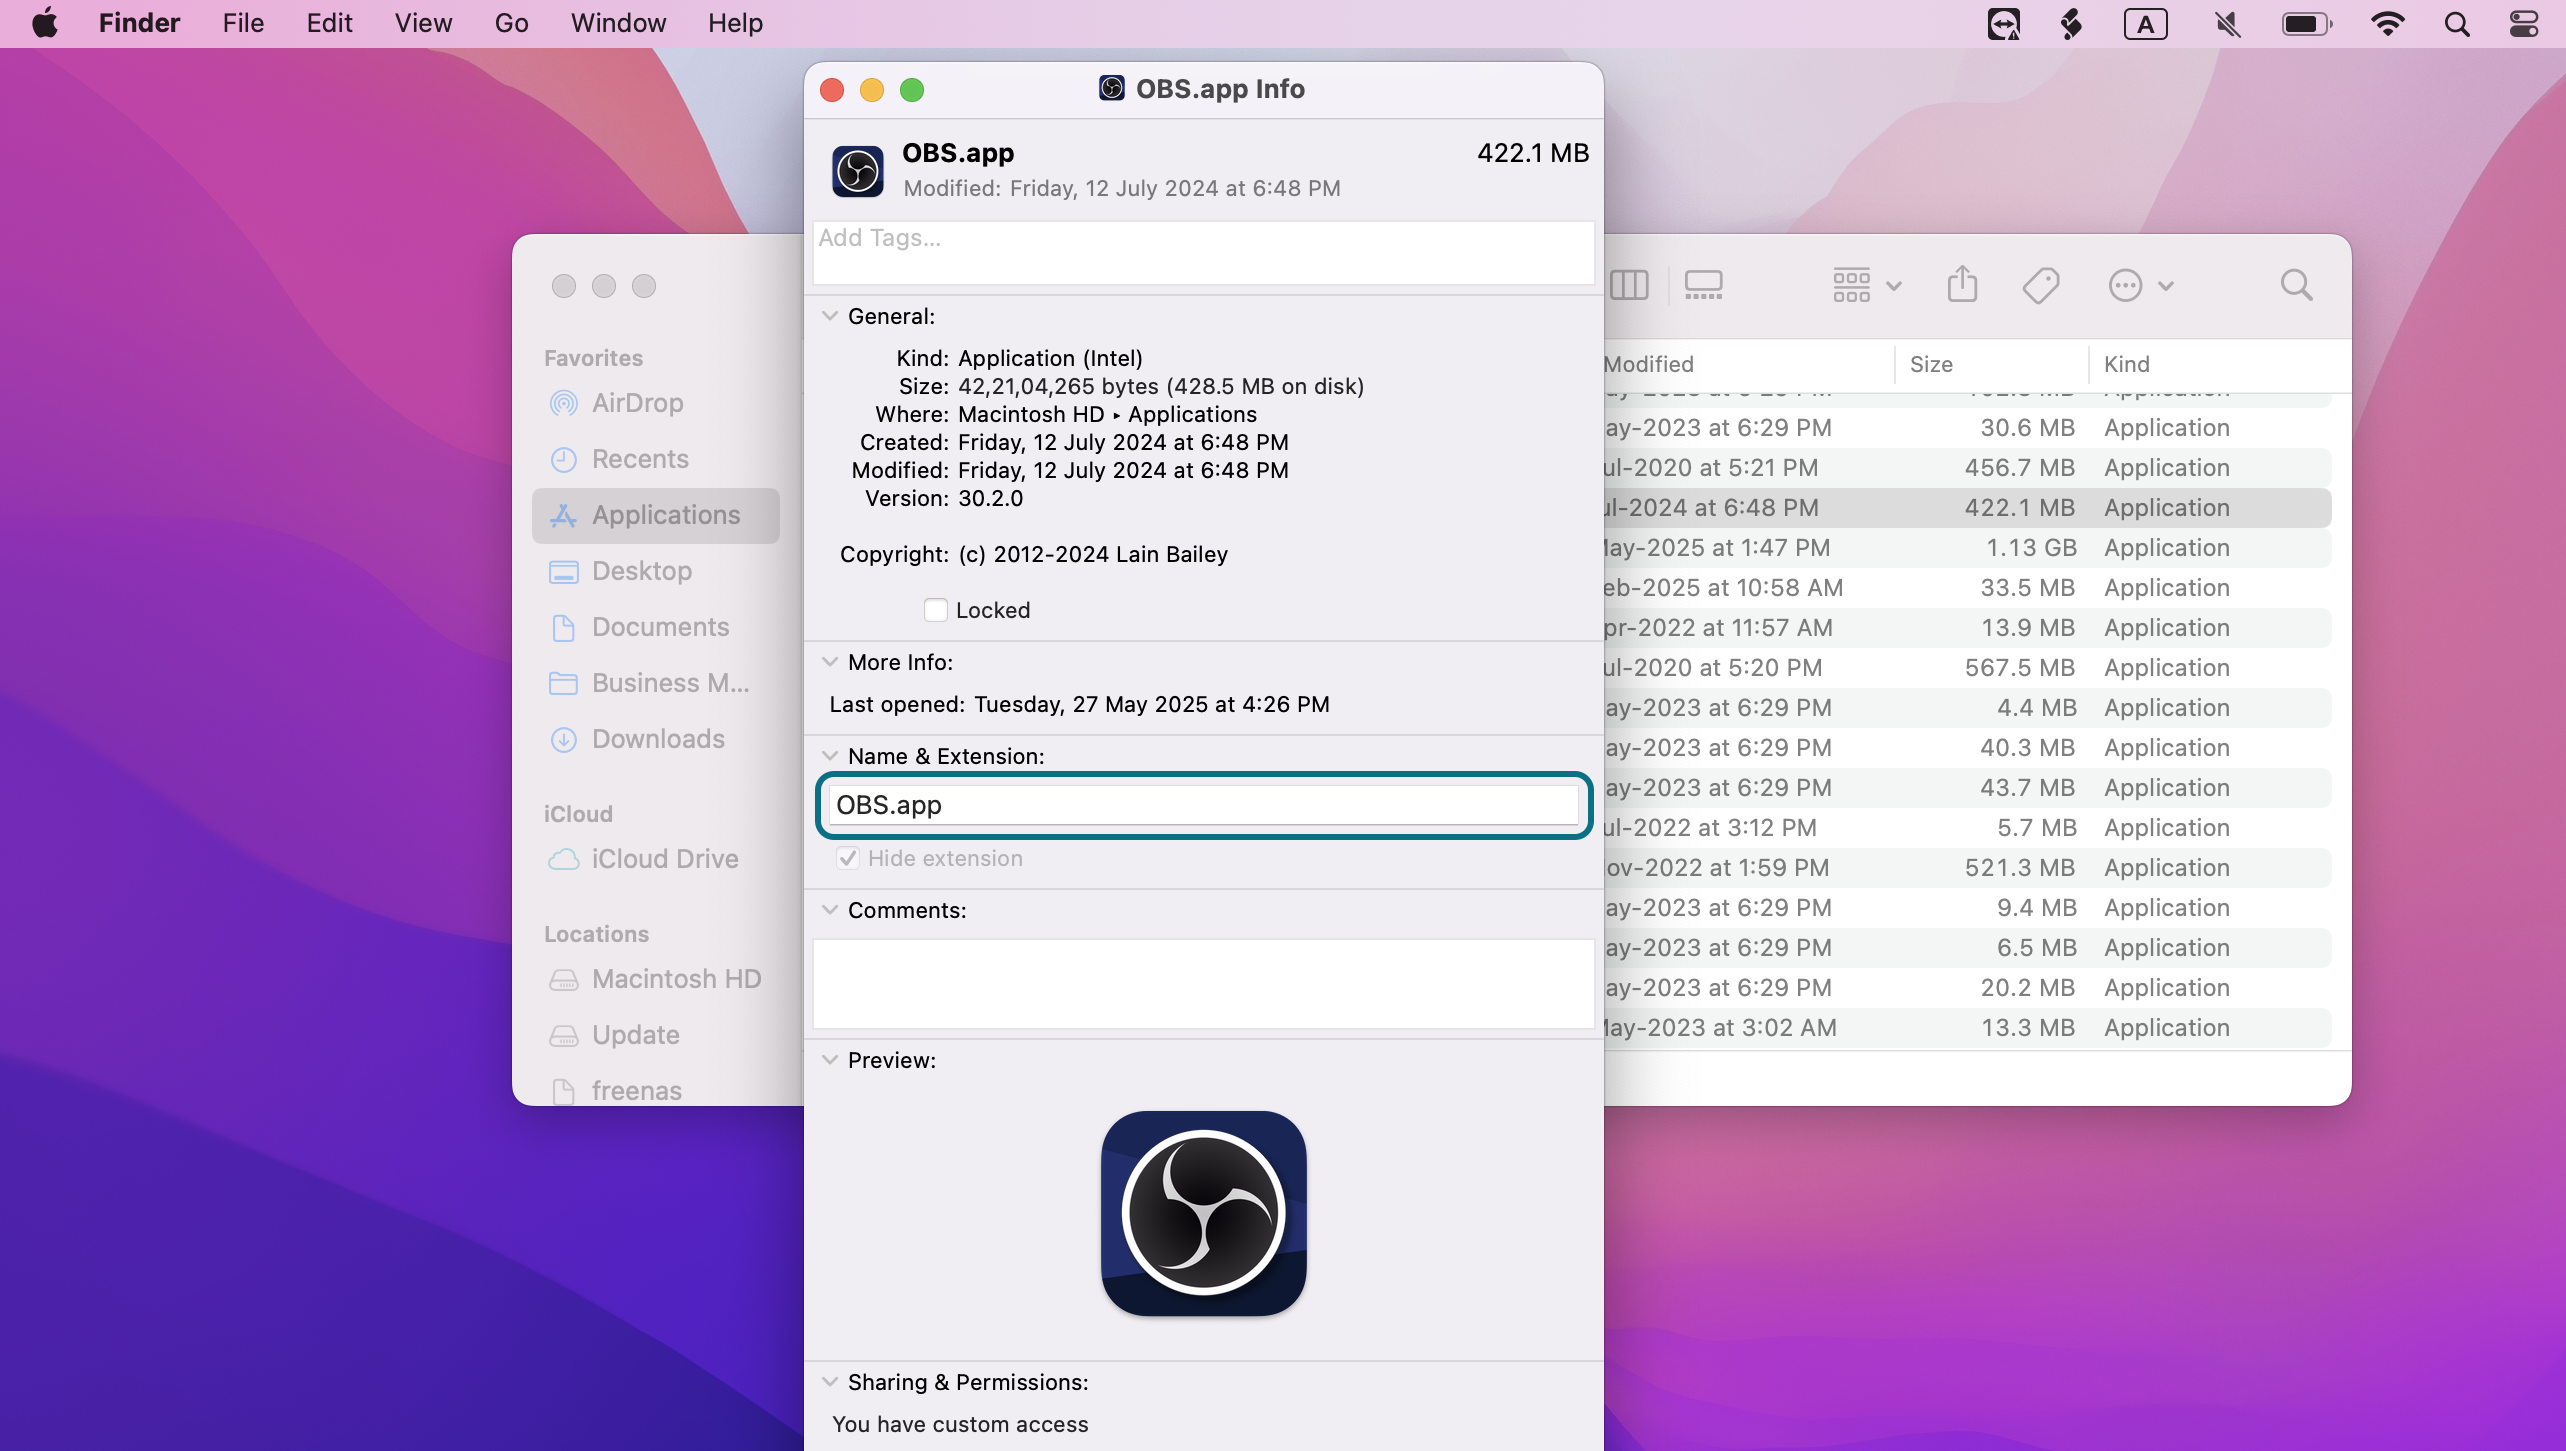Click the Apple menu icon
Screen dimensions: 2566x1451
(x=45, y=23)
